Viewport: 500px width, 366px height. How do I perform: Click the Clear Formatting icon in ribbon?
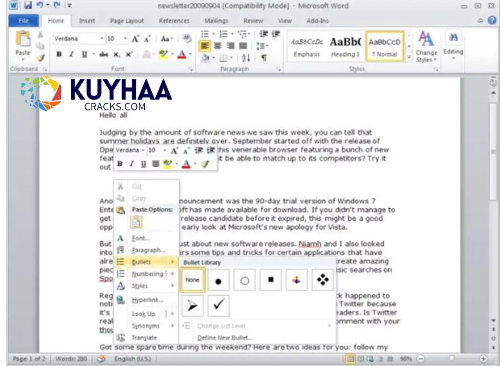click(x=187, y=39)
